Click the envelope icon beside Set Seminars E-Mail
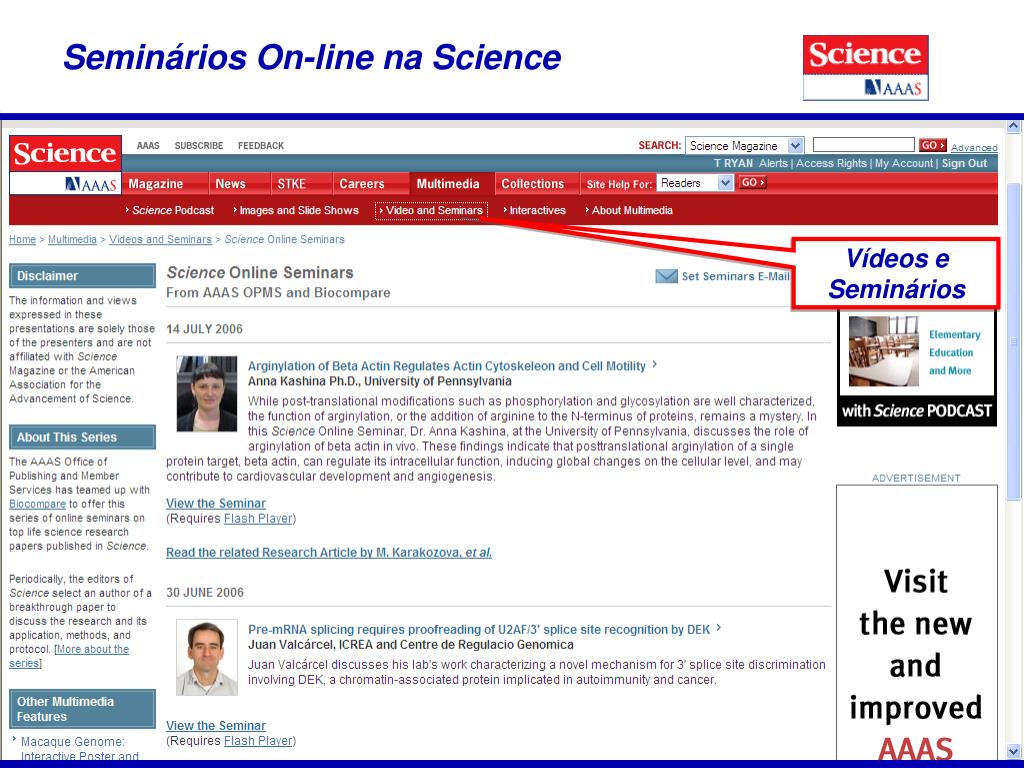 click(x=666, y=276)
